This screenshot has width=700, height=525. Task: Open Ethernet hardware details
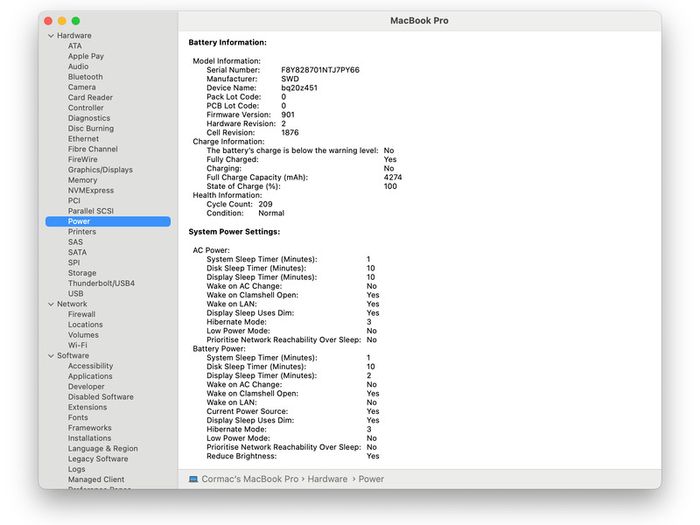(83, 139)
